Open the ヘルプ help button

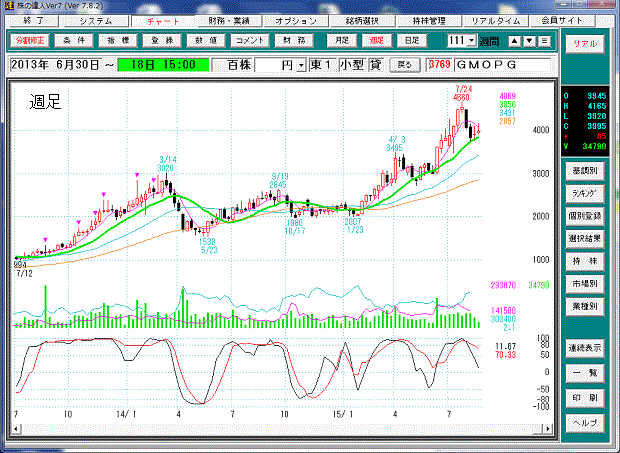click(585, 423)
